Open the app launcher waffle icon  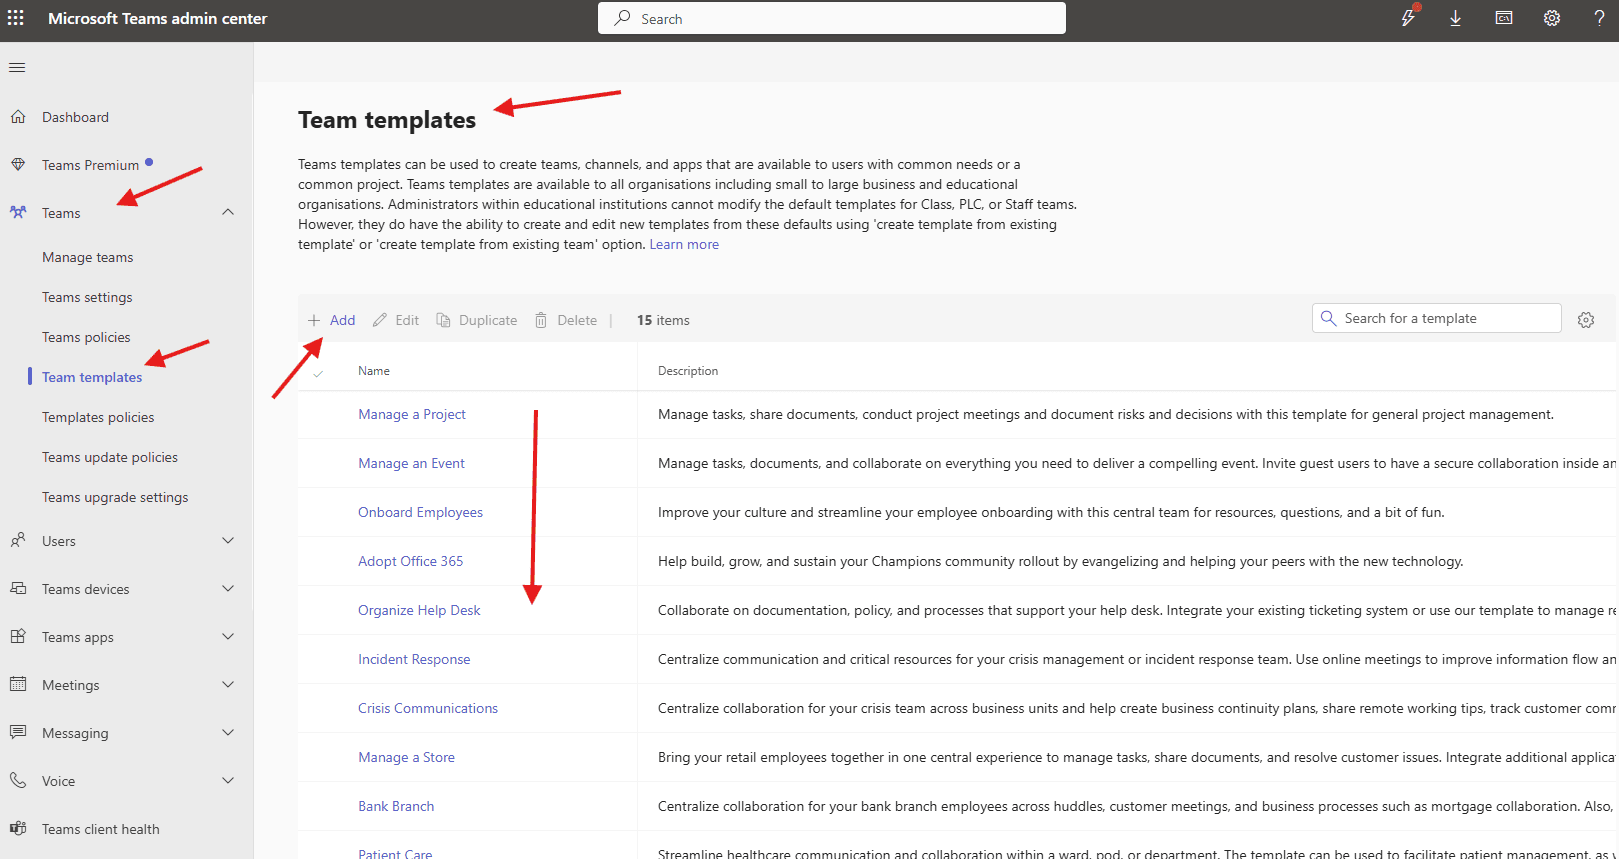pyautogui.click(x=16, y=18)
